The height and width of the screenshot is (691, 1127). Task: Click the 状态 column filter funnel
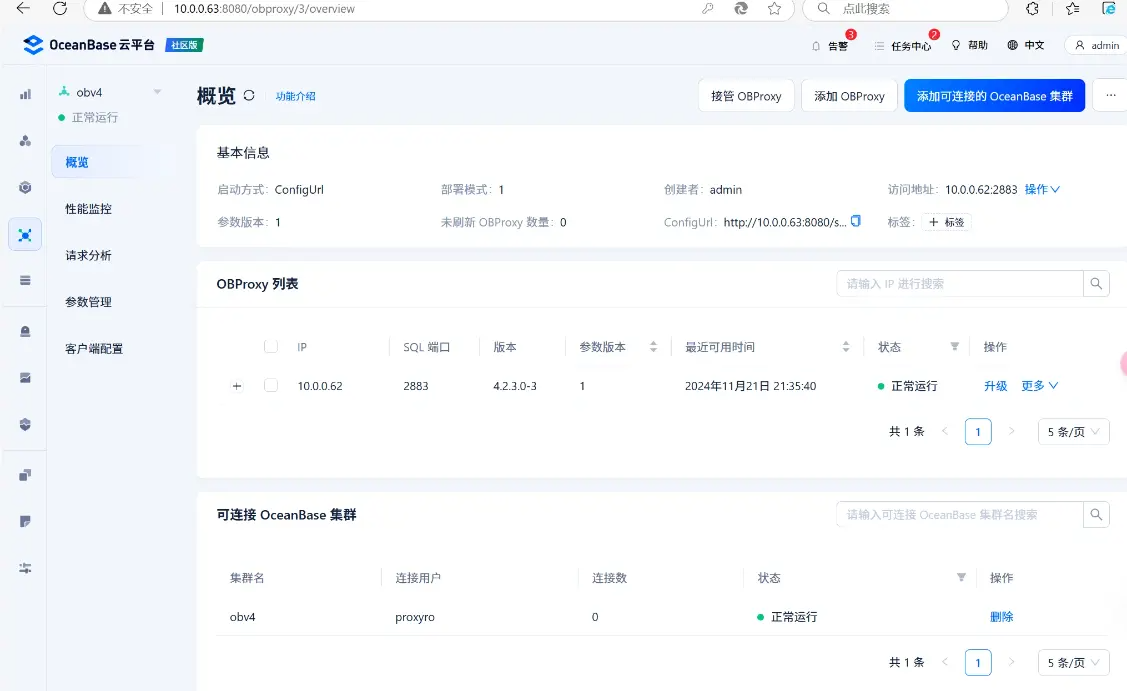click(x=955, y=346)
